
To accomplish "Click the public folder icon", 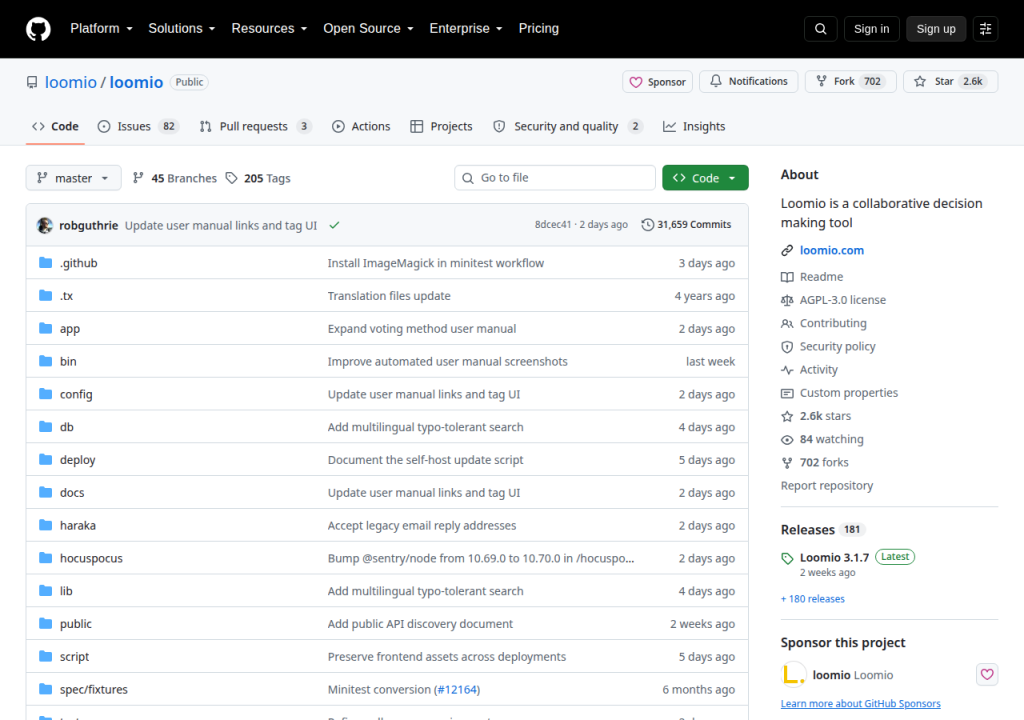I will pyautogui.click(x=45, y=623).
